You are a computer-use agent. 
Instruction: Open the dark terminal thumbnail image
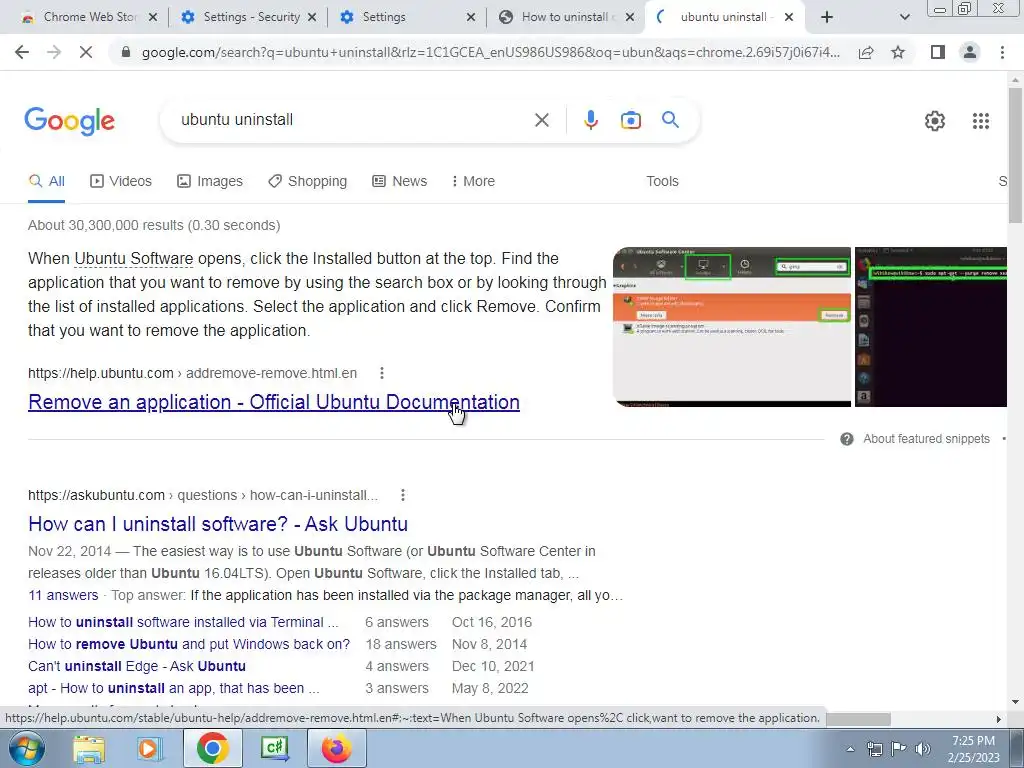931,327
